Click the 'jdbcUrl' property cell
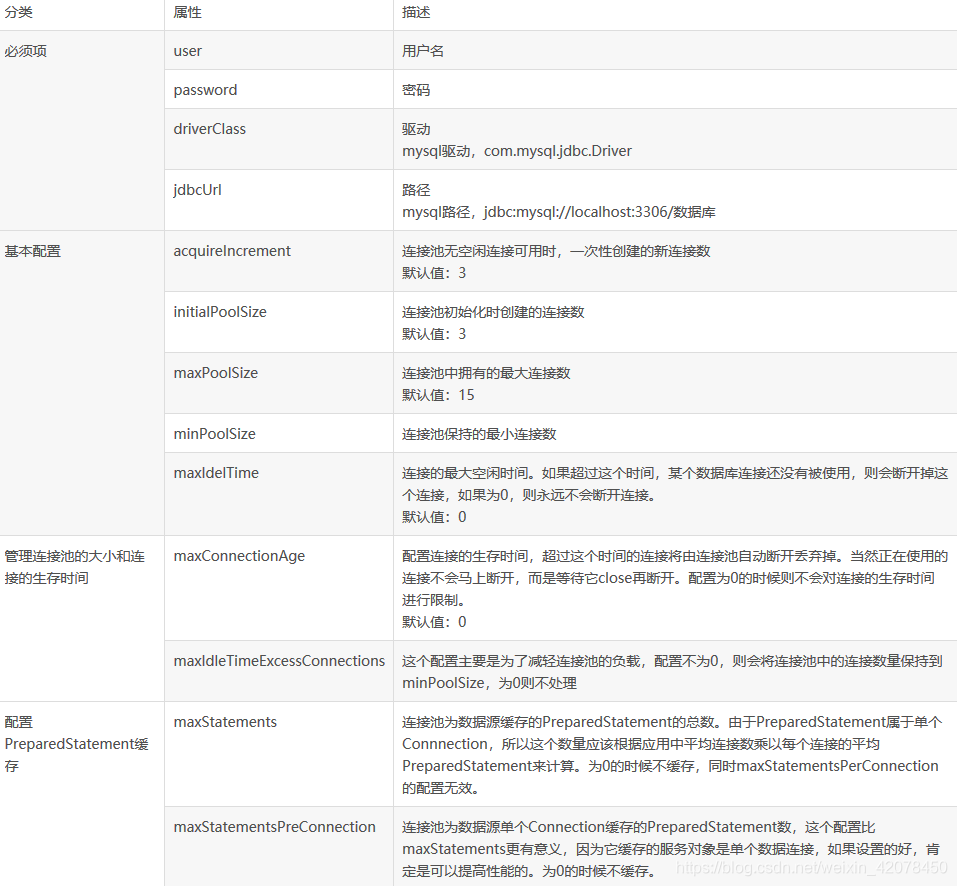This screenshot has width=957, height=886. (279, 201)
